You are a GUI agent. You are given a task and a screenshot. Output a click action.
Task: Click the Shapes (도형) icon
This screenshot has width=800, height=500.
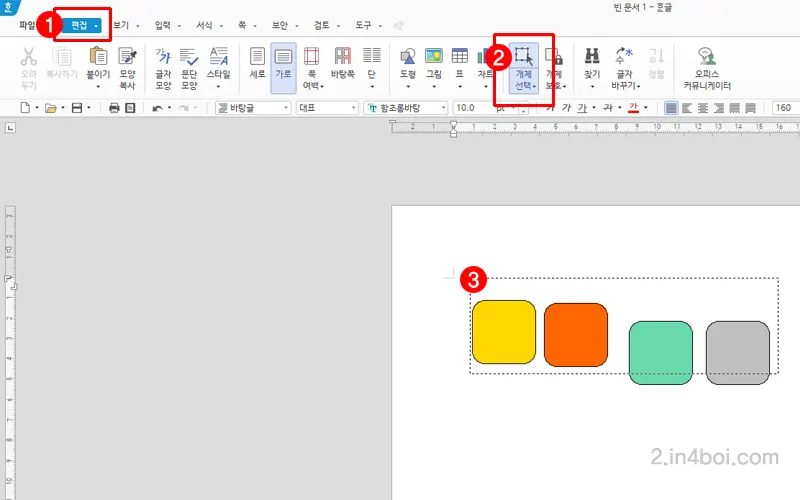408,56
